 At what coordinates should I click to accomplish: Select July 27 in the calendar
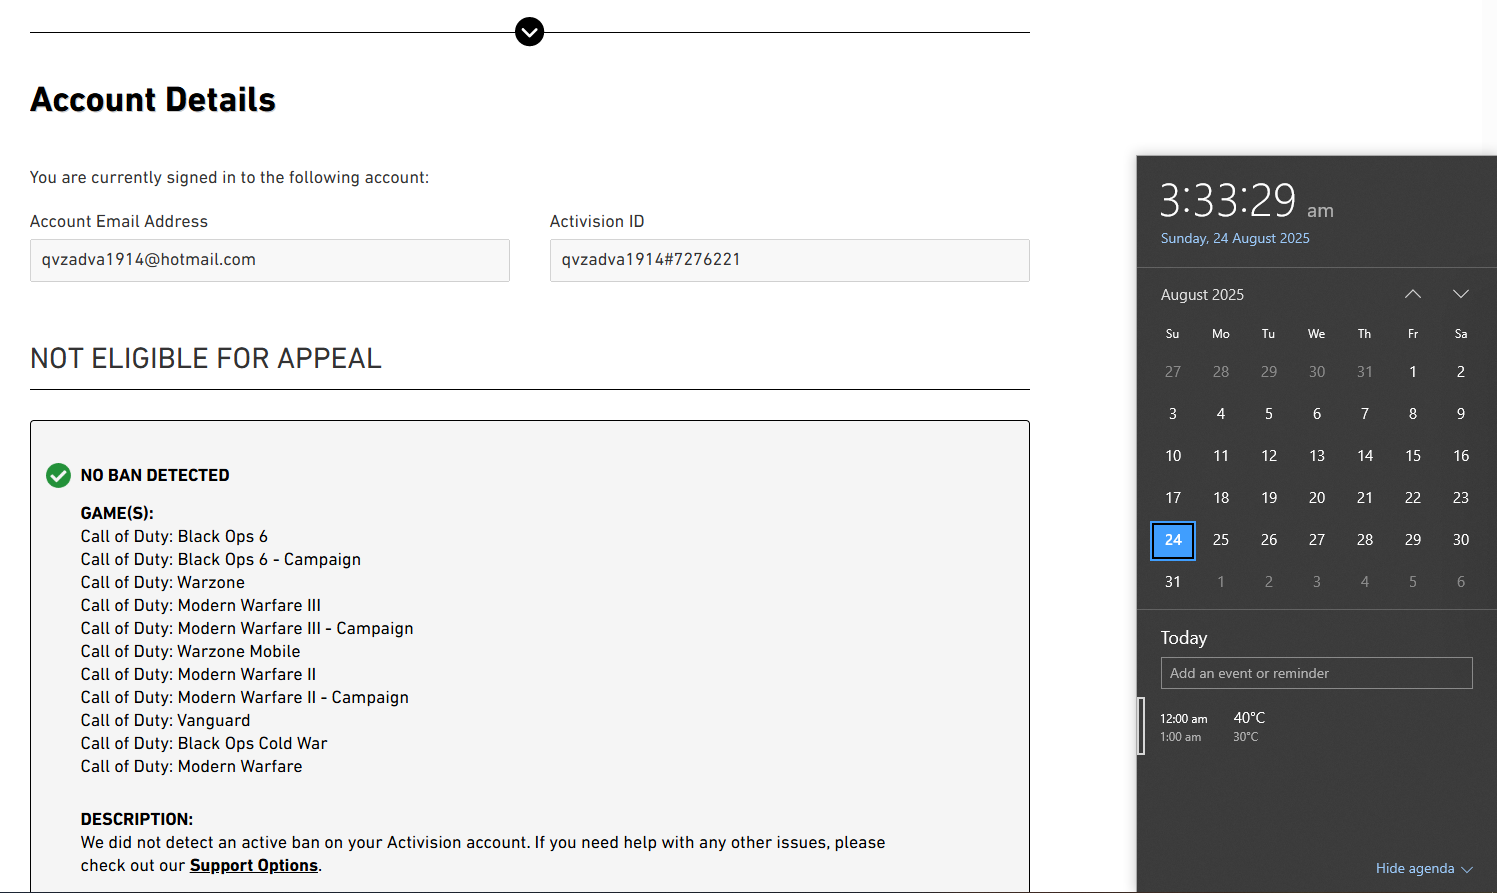pyautogui.click(x=1173, y=372)
